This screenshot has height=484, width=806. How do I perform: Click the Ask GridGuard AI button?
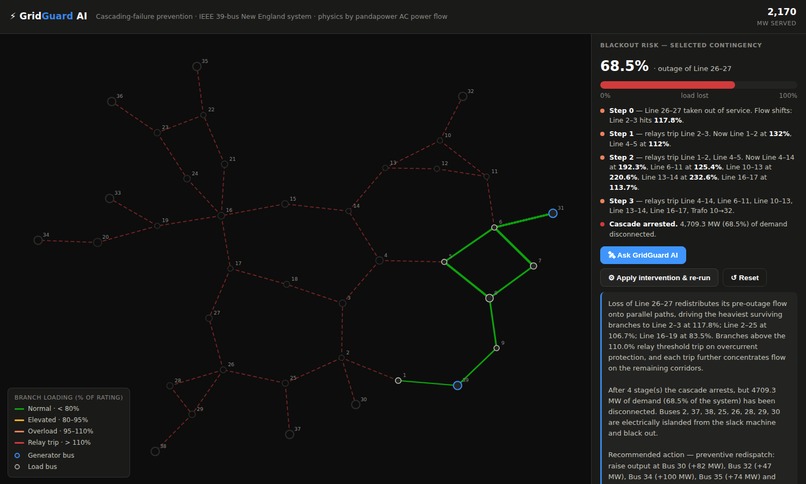point(643,255)
